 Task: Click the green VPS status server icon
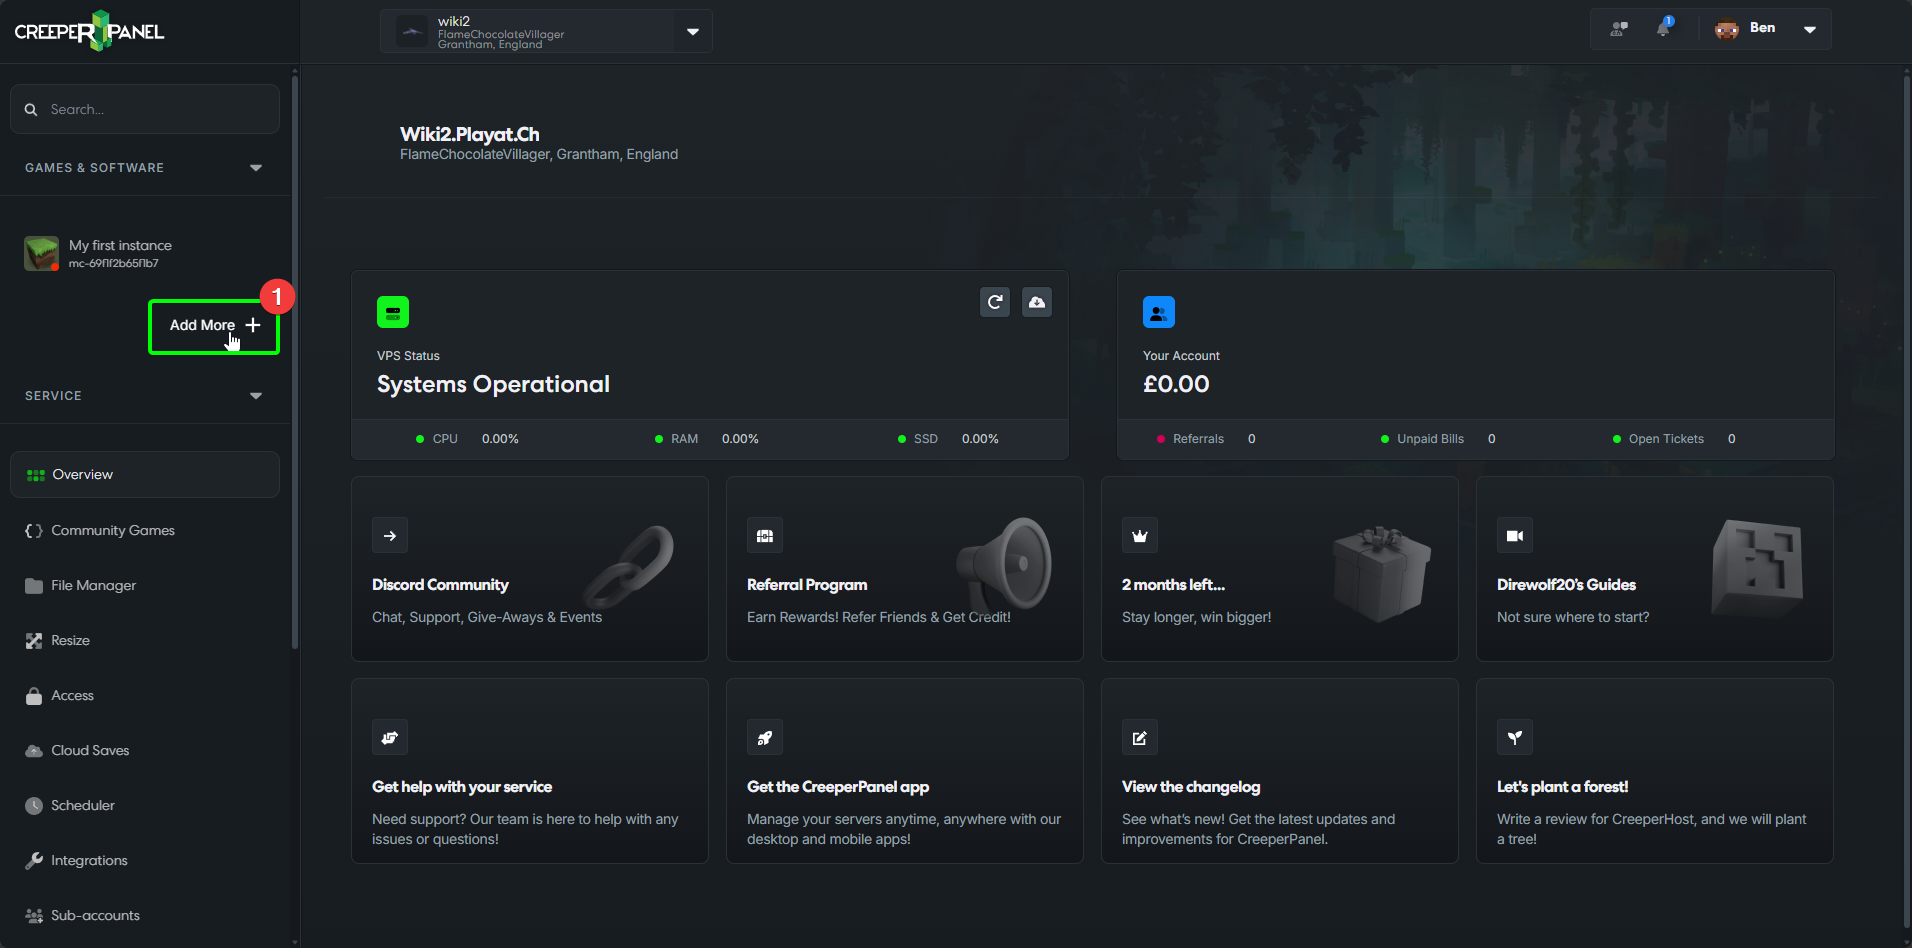[393, 312]
